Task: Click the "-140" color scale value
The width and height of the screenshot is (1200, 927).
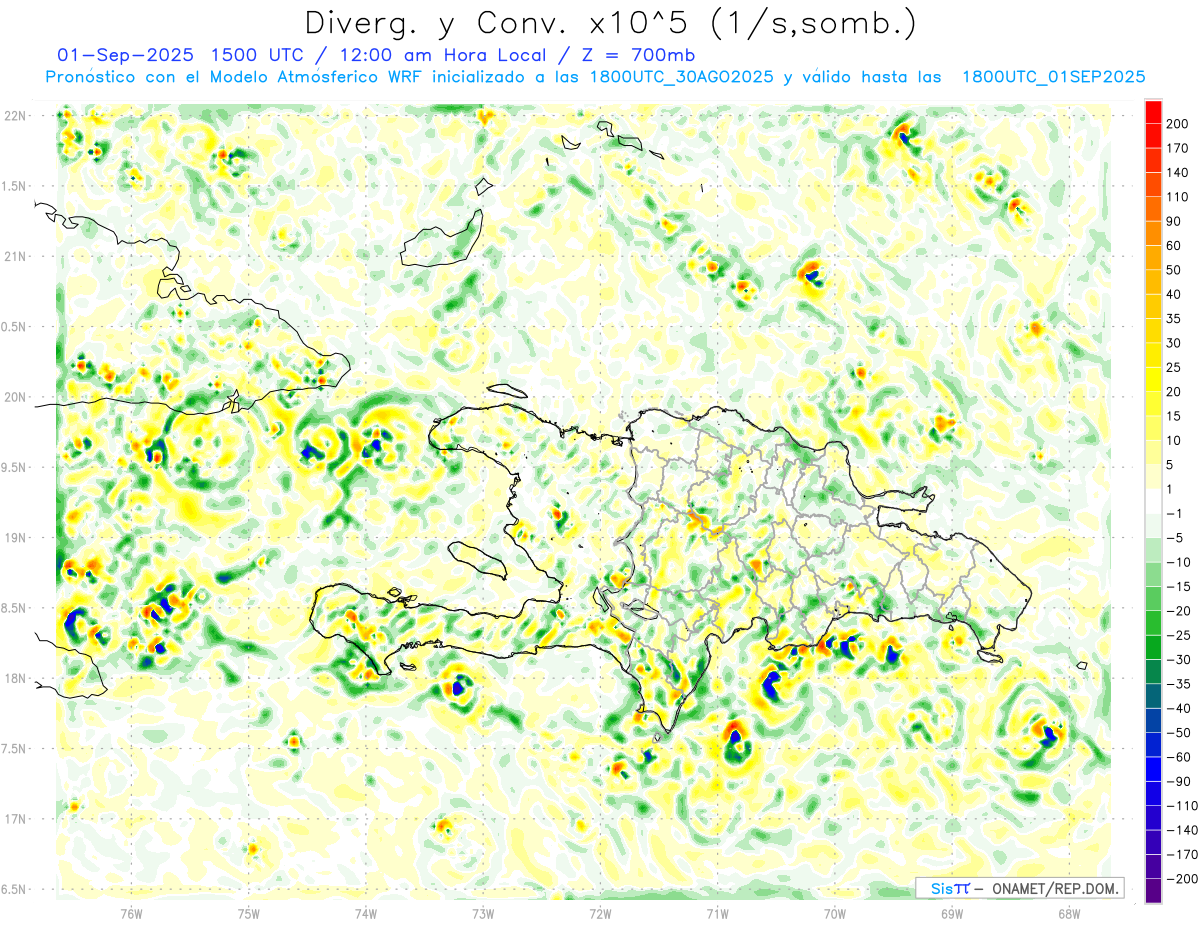Action: pyautogui.click(x=1182, y=830)
